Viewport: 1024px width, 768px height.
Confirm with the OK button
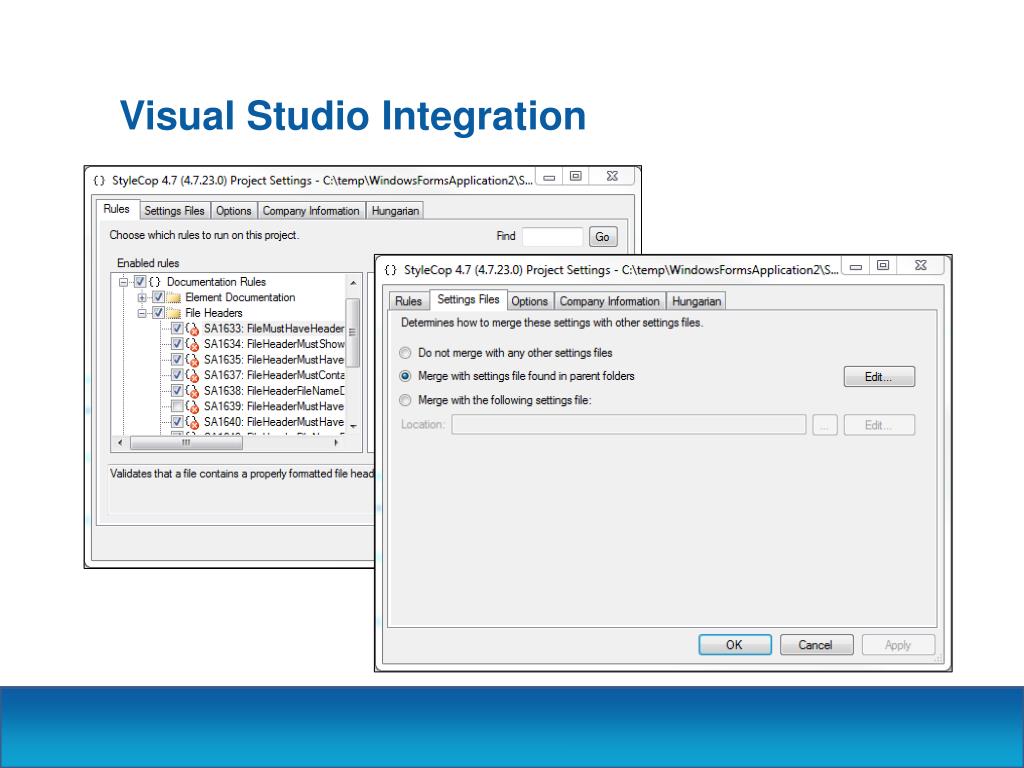click(735, 645)
